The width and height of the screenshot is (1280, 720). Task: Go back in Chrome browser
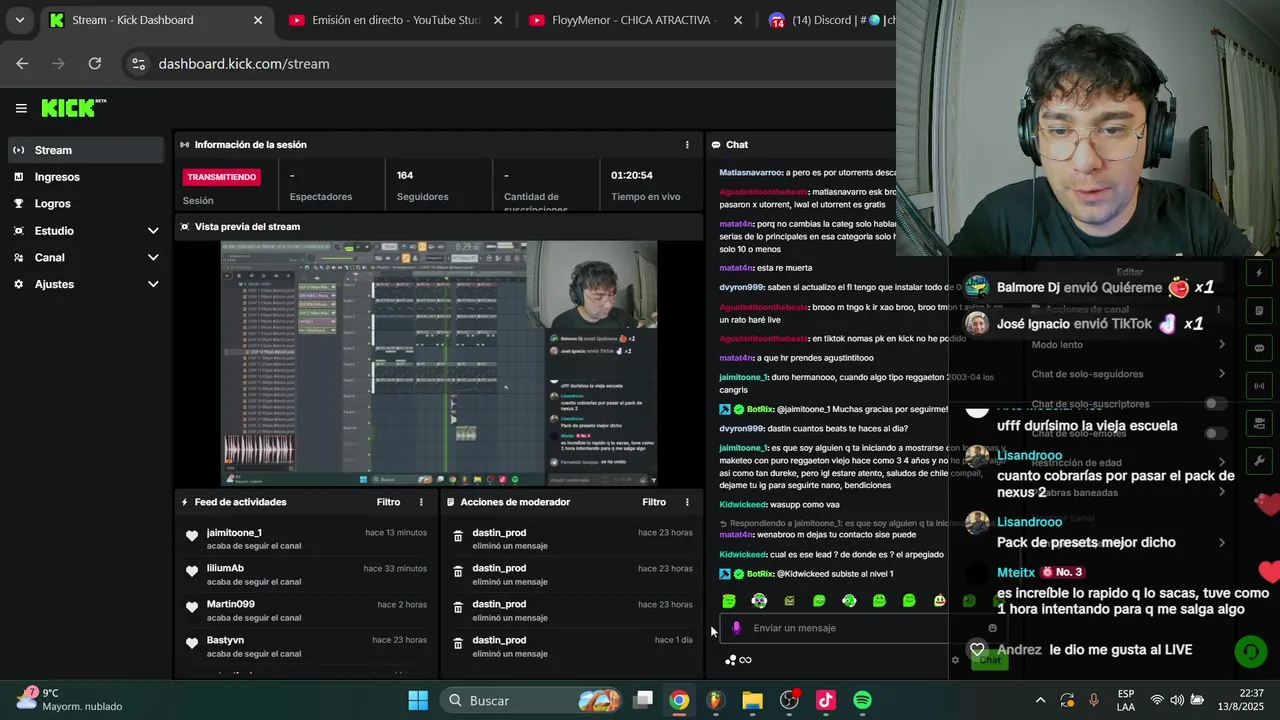(x=22, y=63)
